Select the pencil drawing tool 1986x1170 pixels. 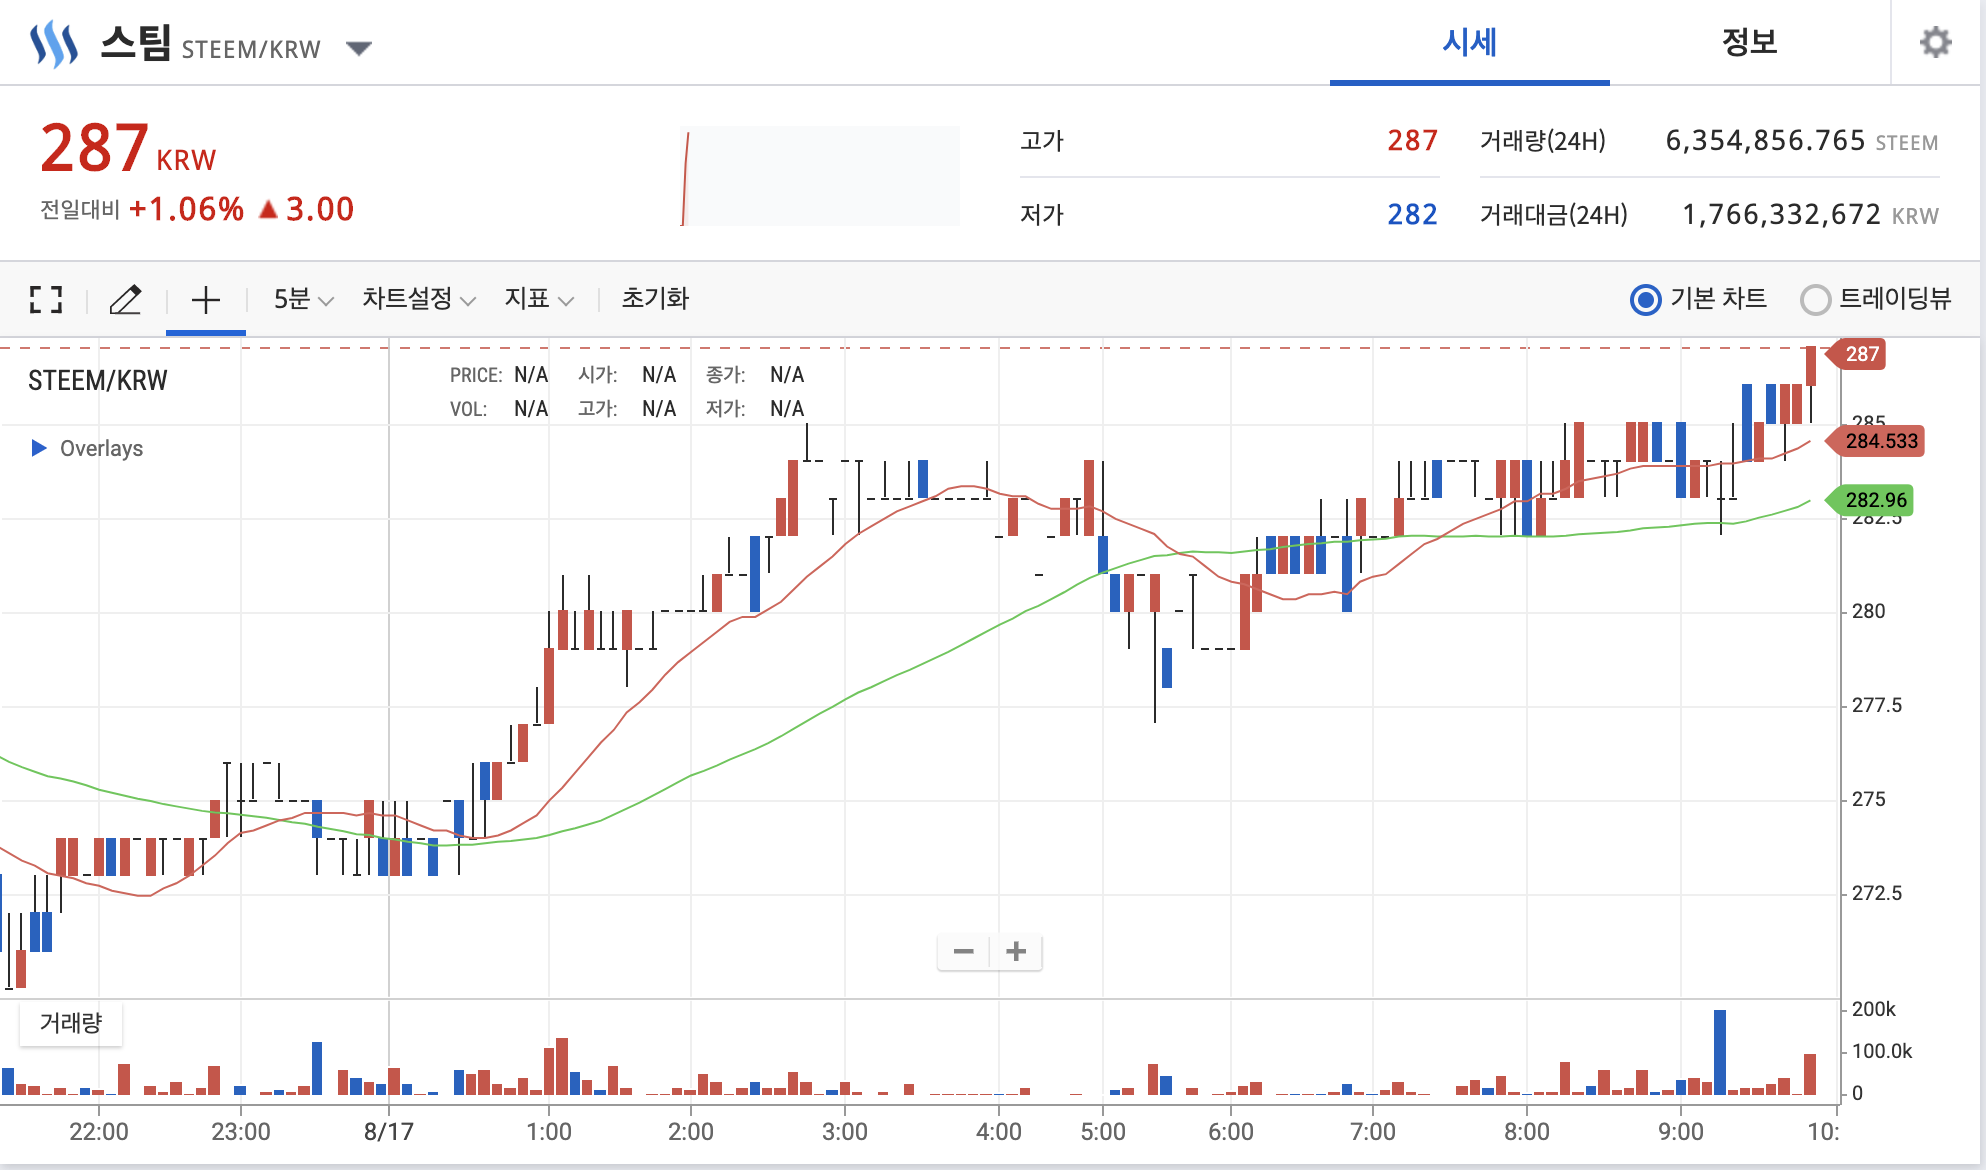click(x=125, y=299)
